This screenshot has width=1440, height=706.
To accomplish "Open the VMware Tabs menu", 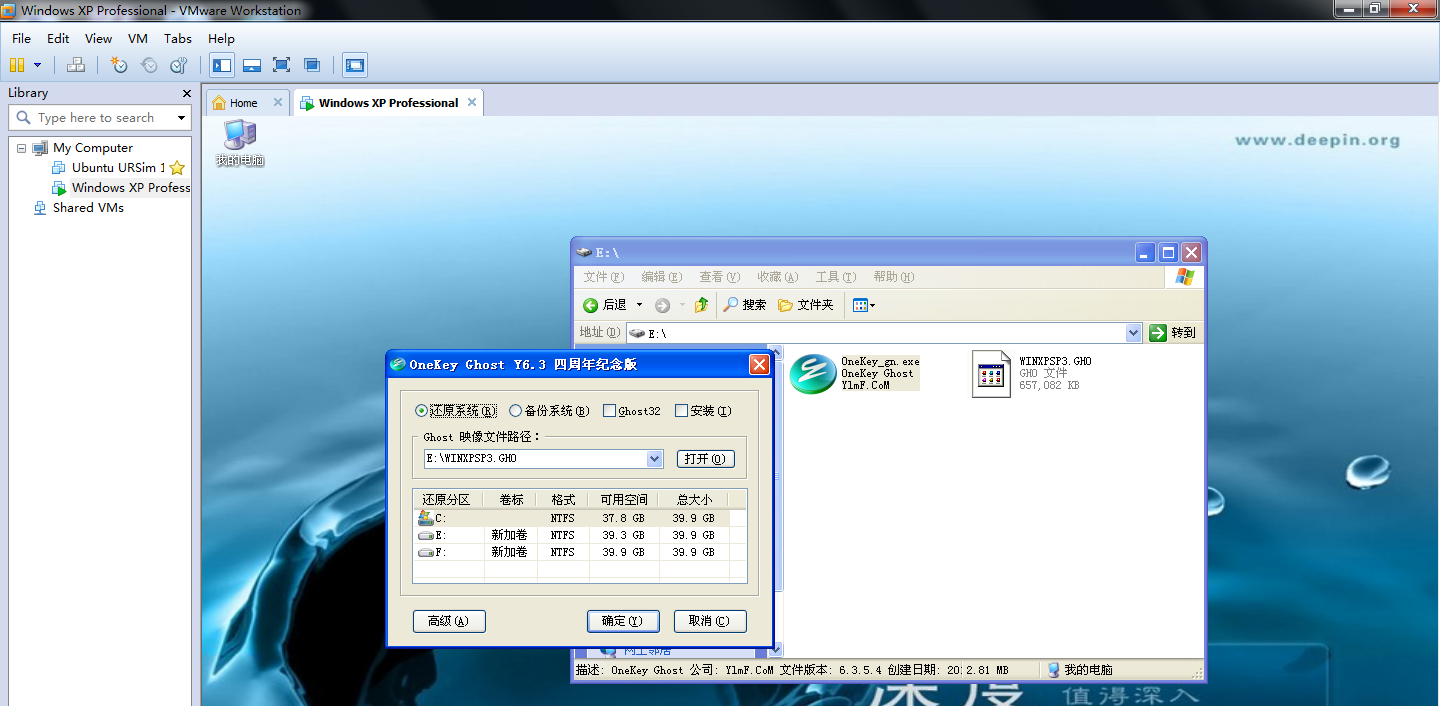I will tap(178, 38).
